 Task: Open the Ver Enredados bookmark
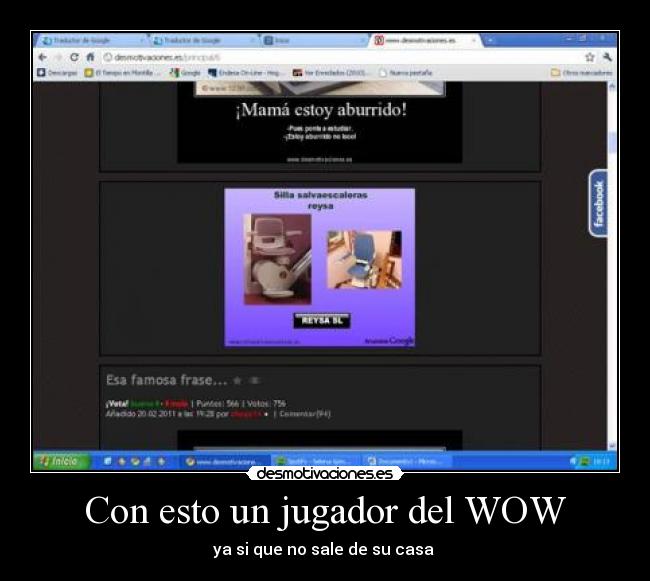(330, 73)
